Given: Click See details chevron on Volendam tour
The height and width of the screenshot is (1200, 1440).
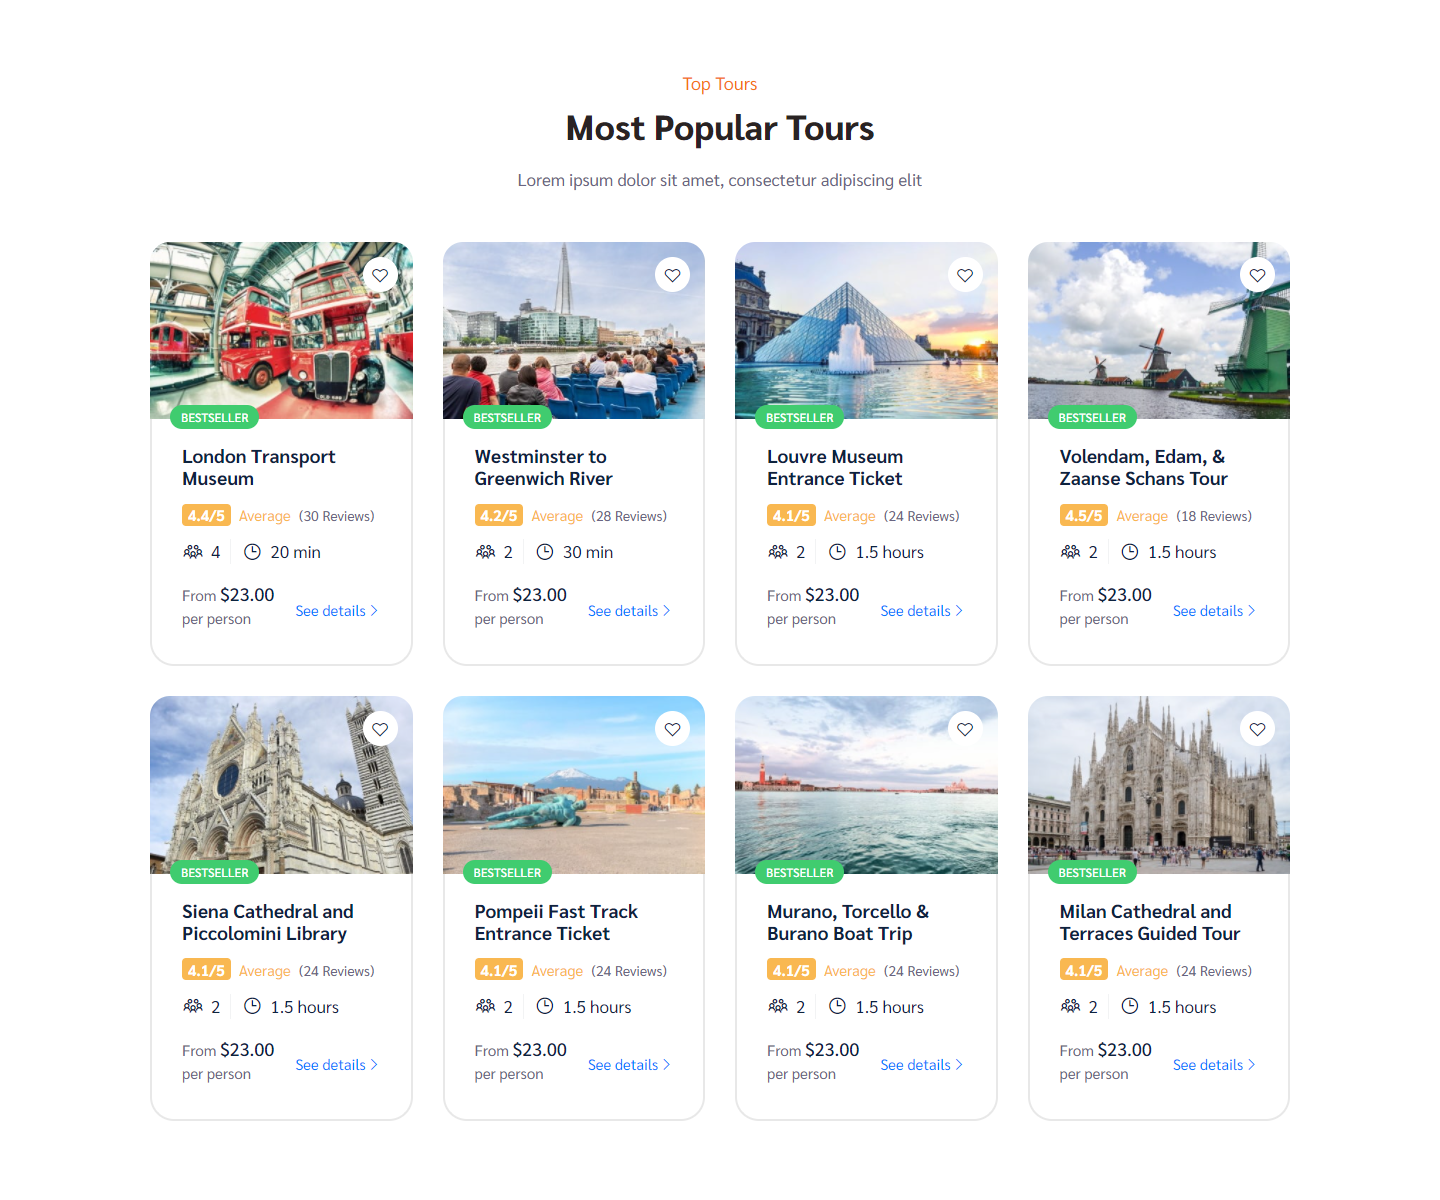Looking at the screenshot, I should click(1251, 611).
